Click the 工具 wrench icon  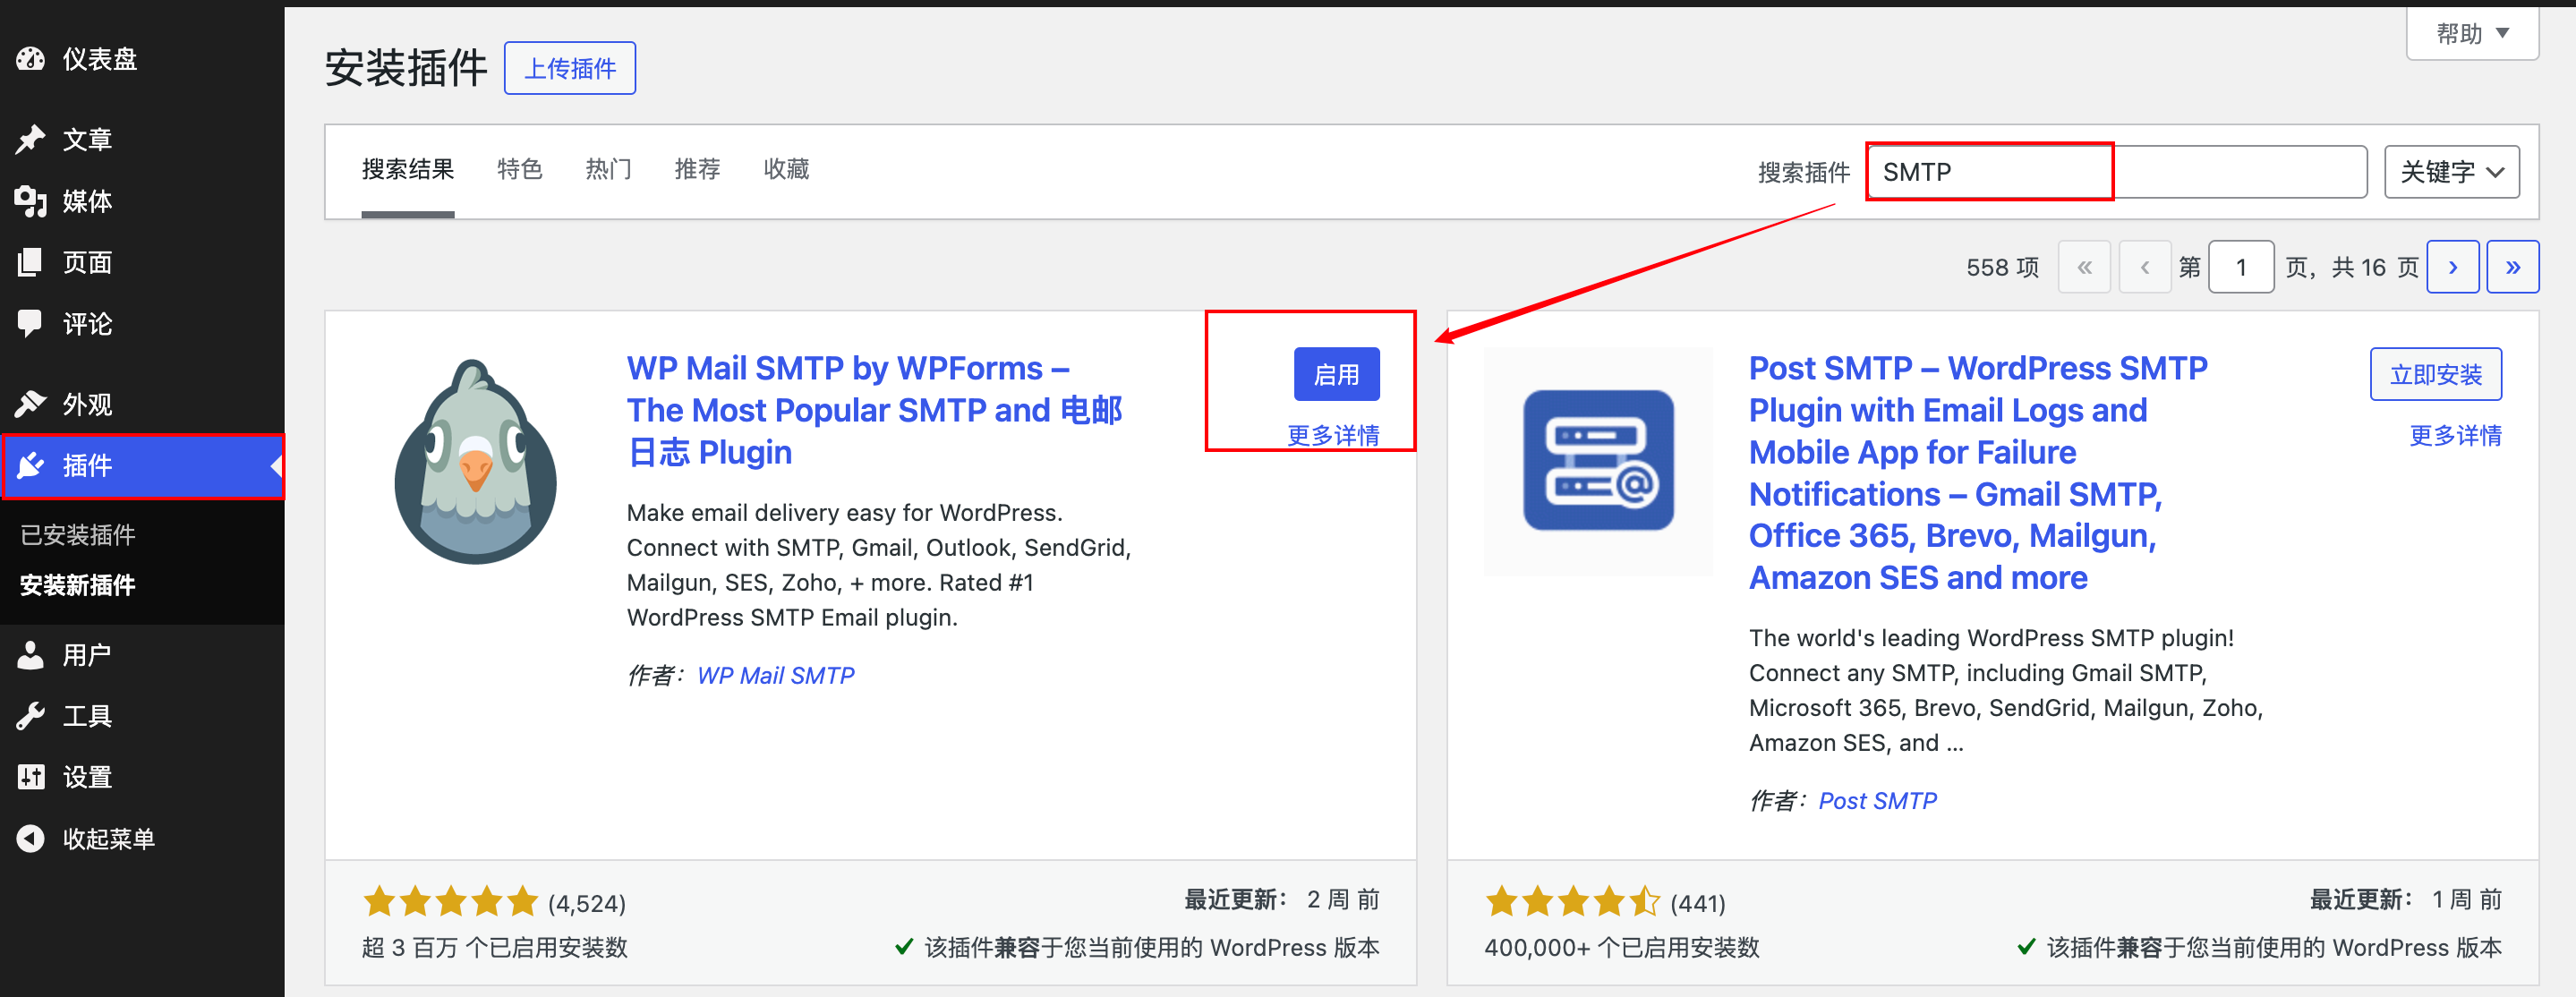coord(31,716)
